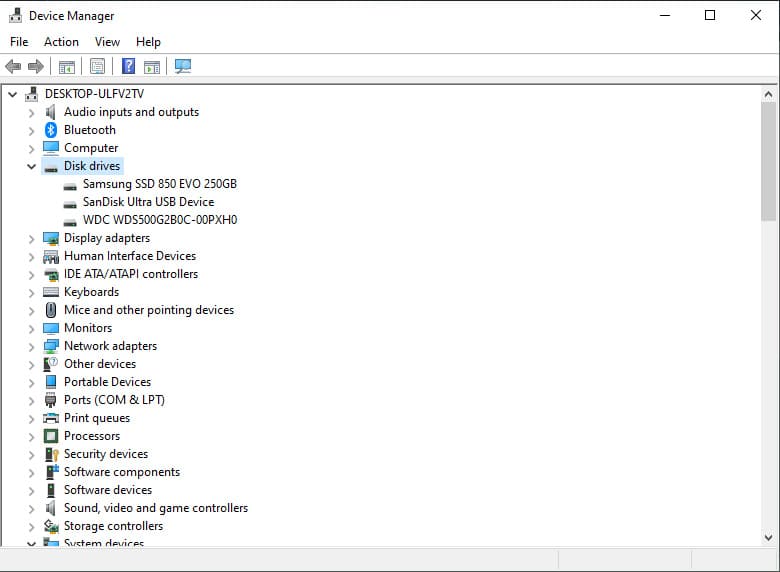Expand the Network adapters category
The image size is (780, 572).
tap(31, 347)
